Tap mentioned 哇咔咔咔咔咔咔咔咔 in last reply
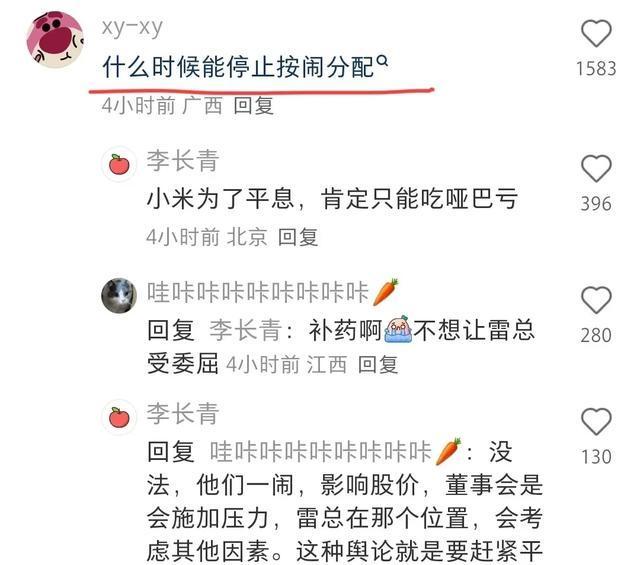This screenshot has width=640, height=565. (336, 452)
